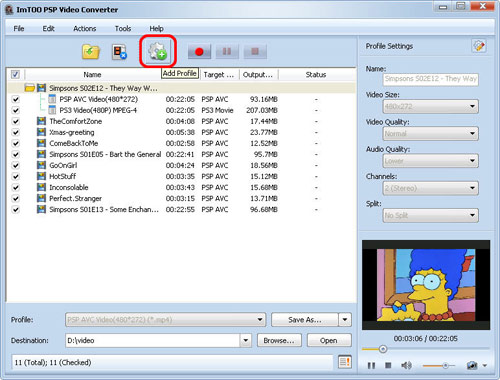Click the Simpsons S02E12 folder icon

(x=30, y=88)
